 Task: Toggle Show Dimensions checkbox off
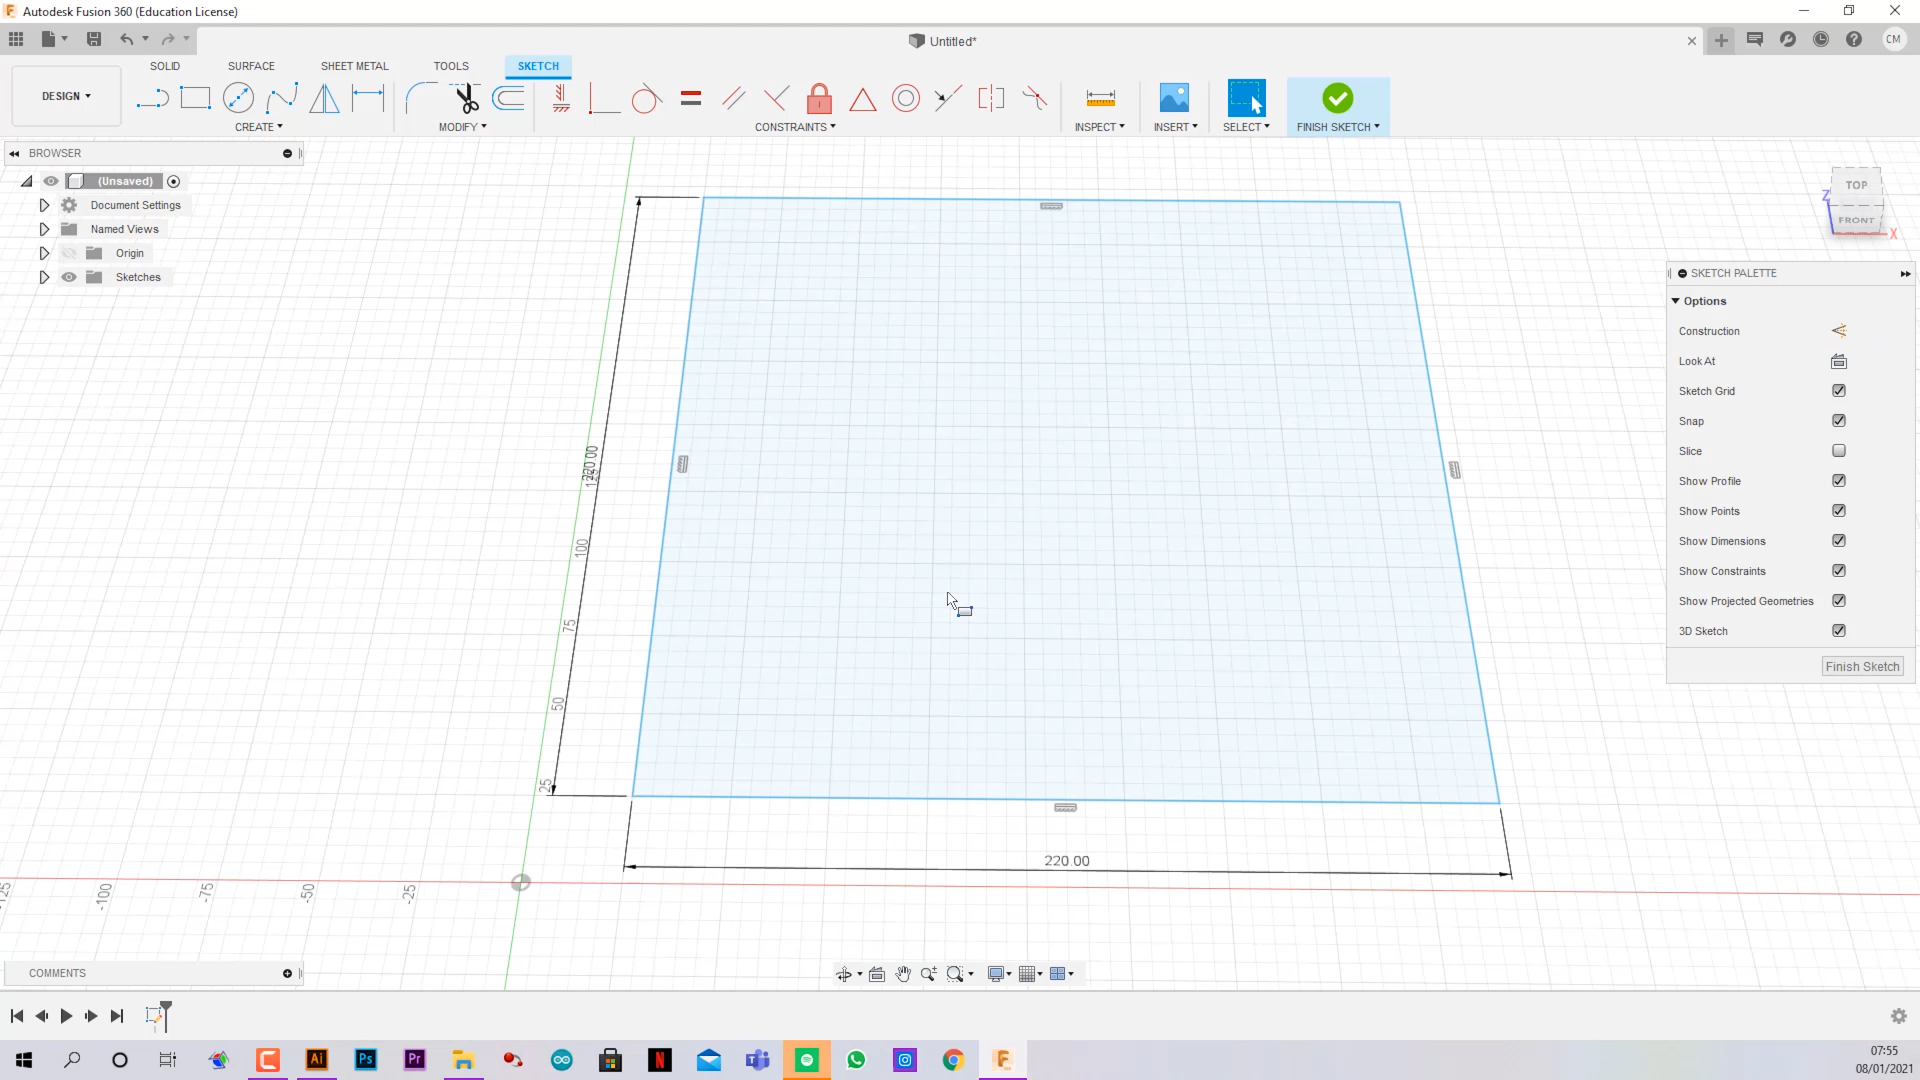coord(1840,541)
